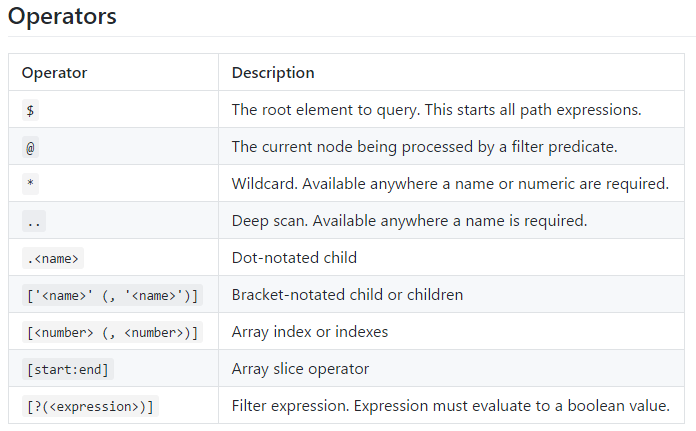This screenshot has width=696, height=431.
Task: Click the Bracket-notated child or children description
Action: (x=345, y=295)
